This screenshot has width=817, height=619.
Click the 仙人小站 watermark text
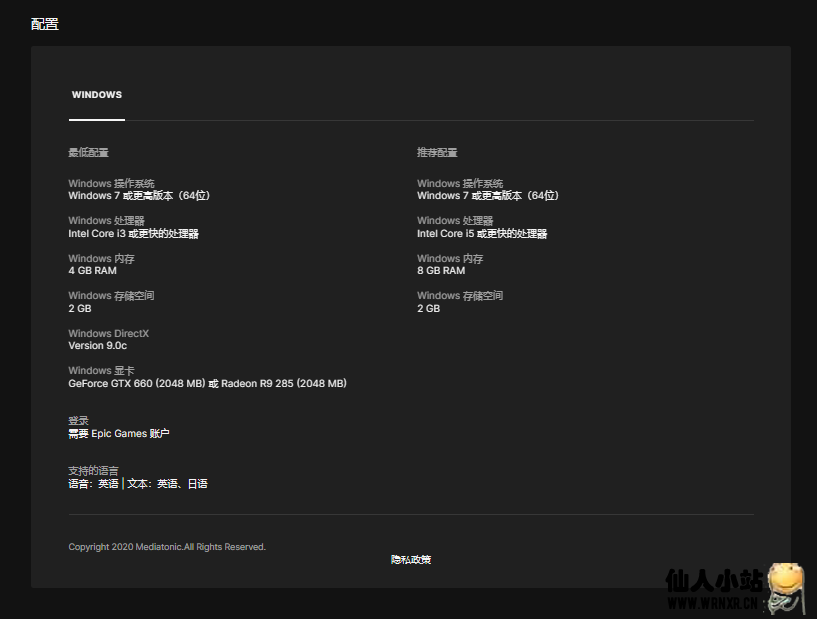pyautogui.click(x=714, y=581)
